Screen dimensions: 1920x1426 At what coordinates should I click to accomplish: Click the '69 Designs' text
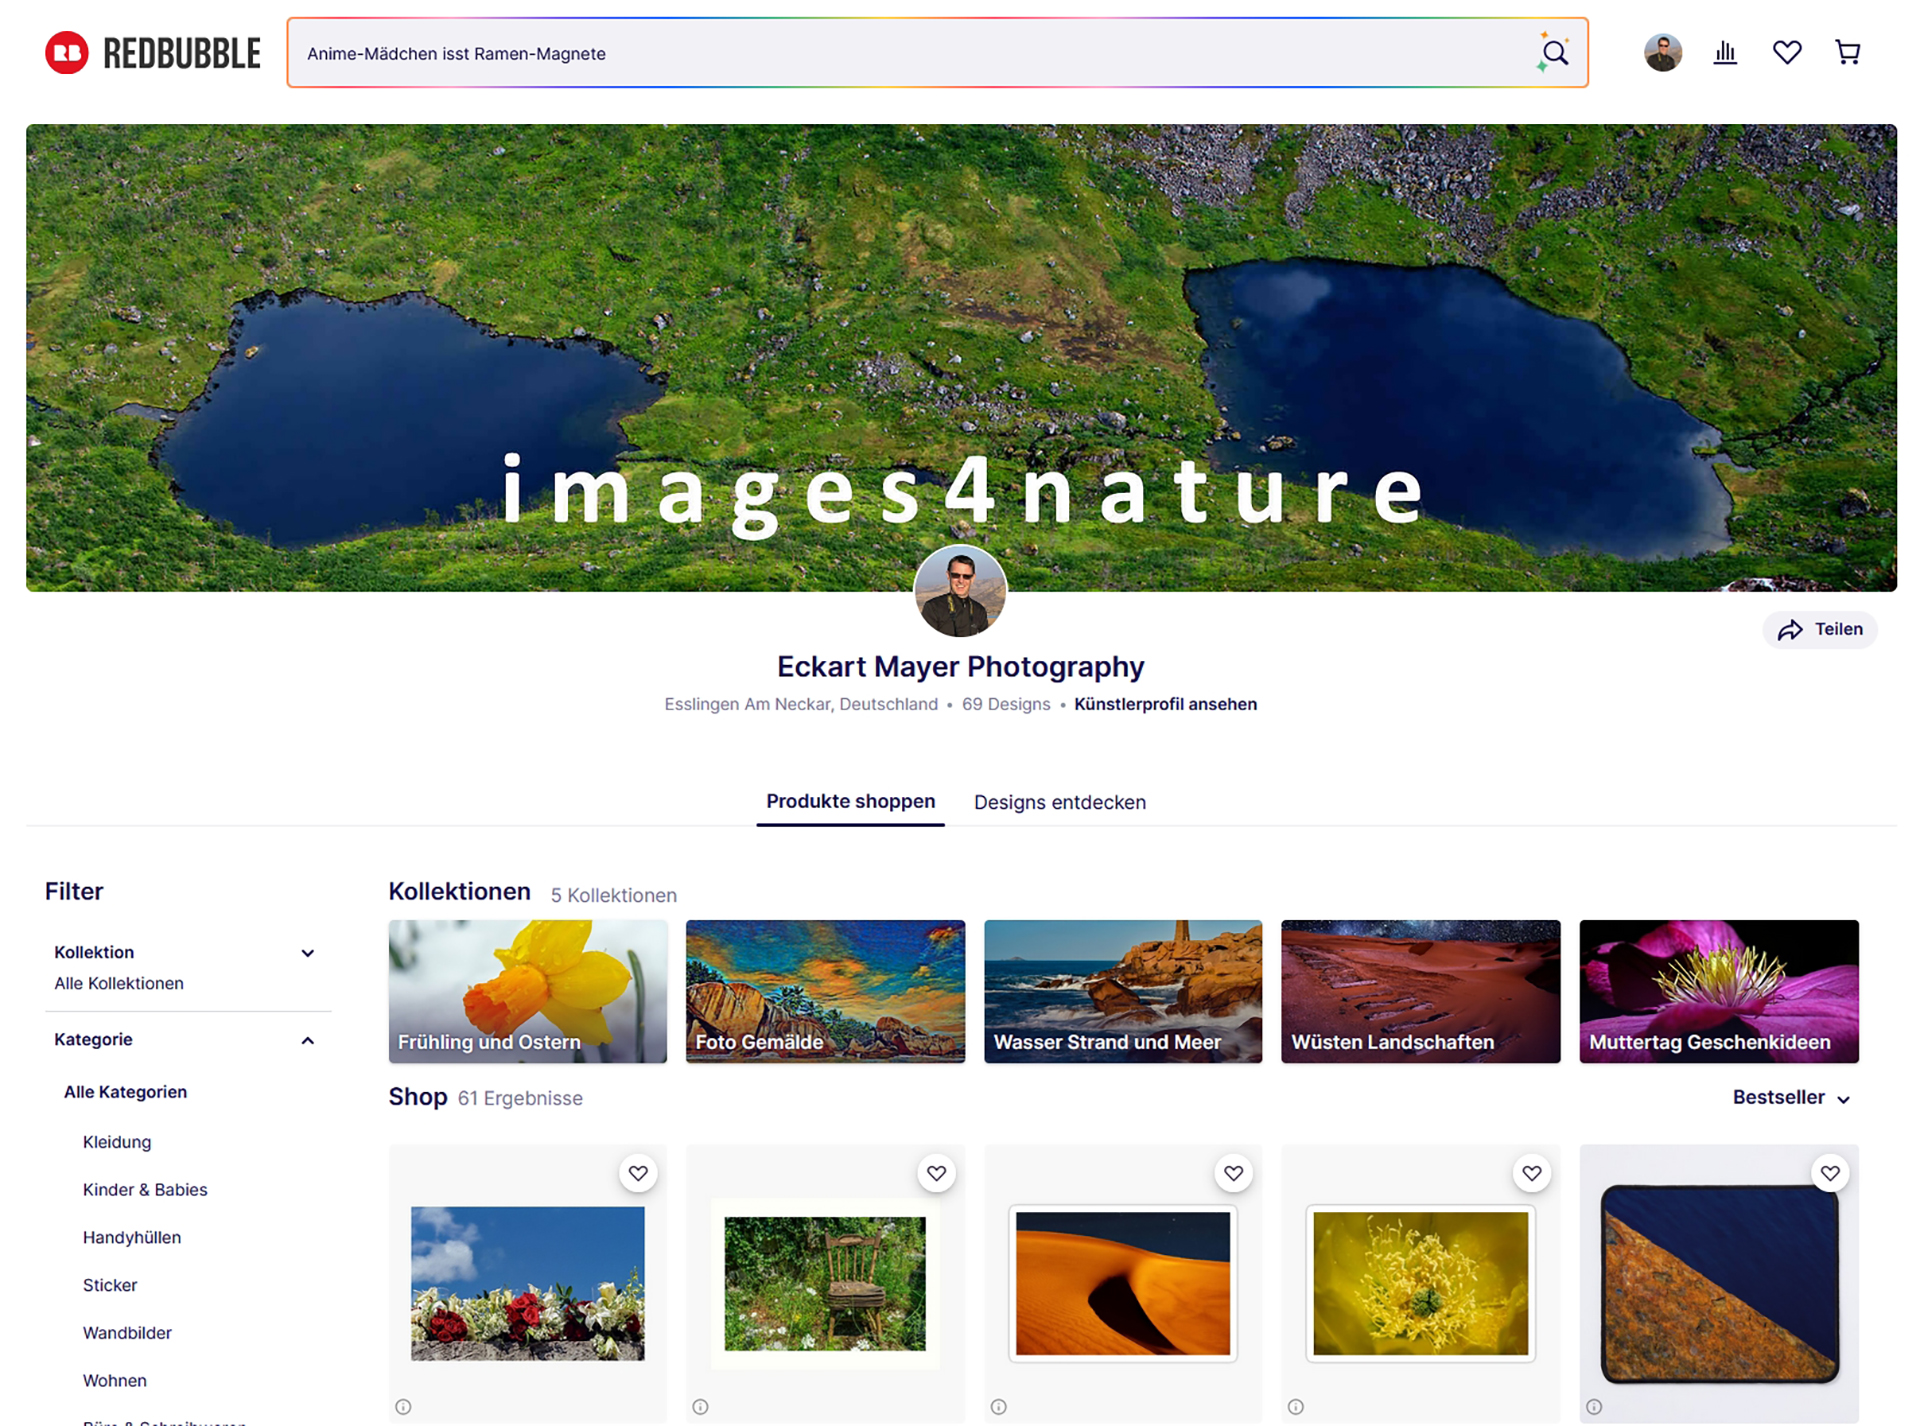(1006, 704)
